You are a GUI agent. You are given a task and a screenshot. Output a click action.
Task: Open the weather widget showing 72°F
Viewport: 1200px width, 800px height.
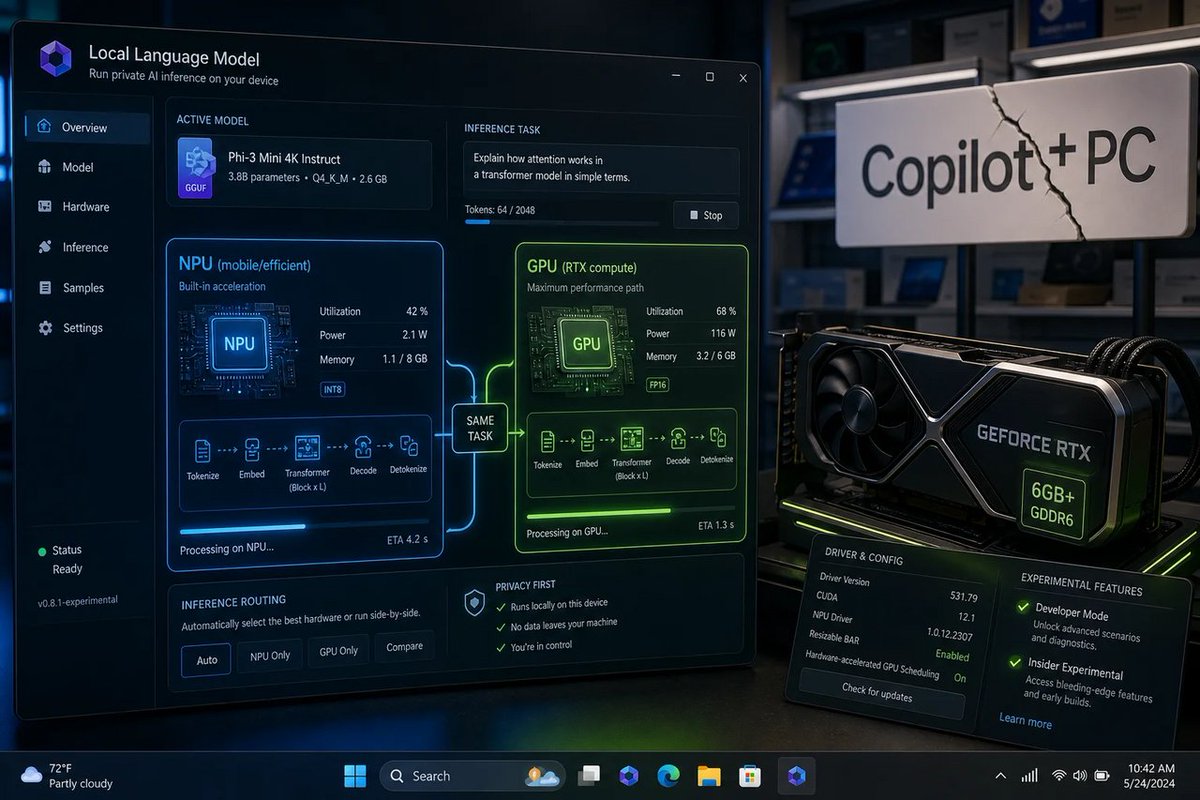coord(67,775)
